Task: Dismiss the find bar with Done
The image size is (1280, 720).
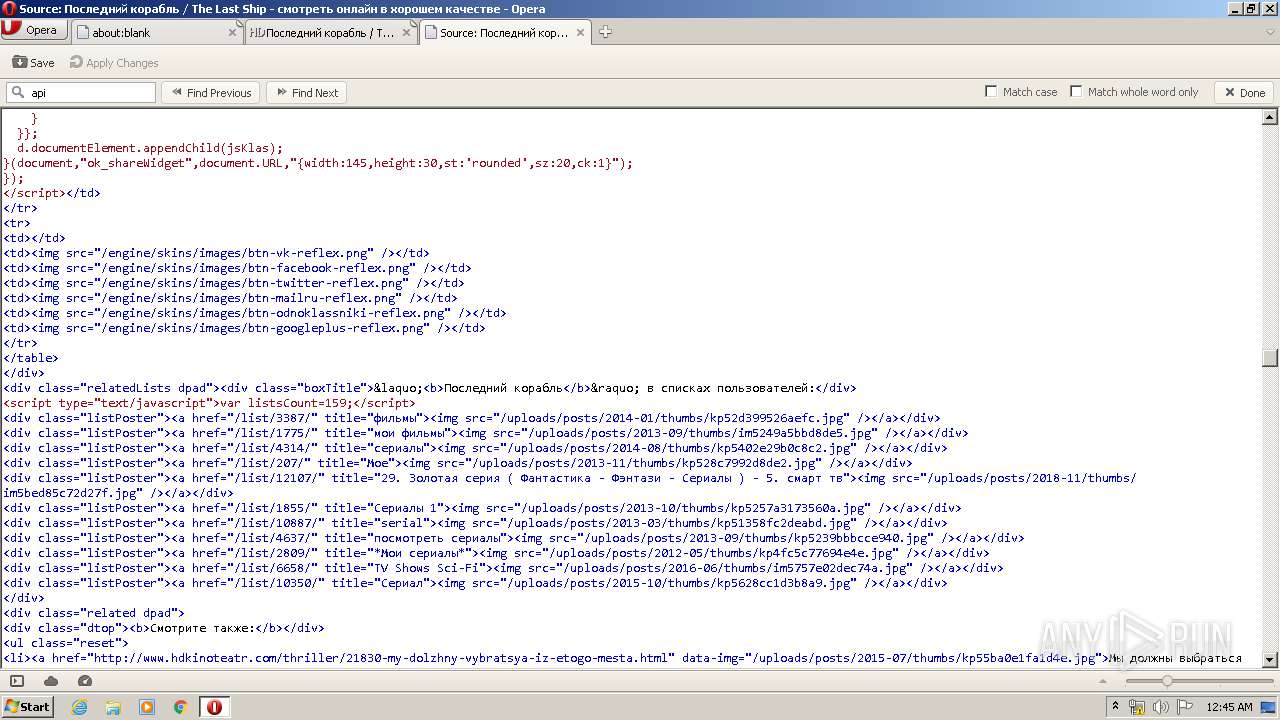Action: pos(1244,92)
